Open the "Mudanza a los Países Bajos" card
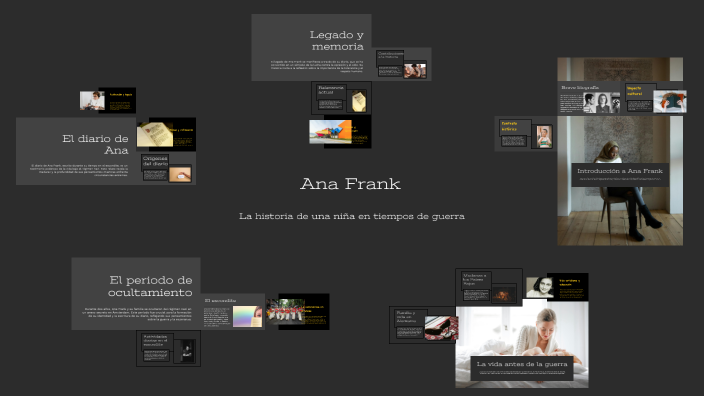The height and width of the screenshot is (396, 704). pos(489,287)
